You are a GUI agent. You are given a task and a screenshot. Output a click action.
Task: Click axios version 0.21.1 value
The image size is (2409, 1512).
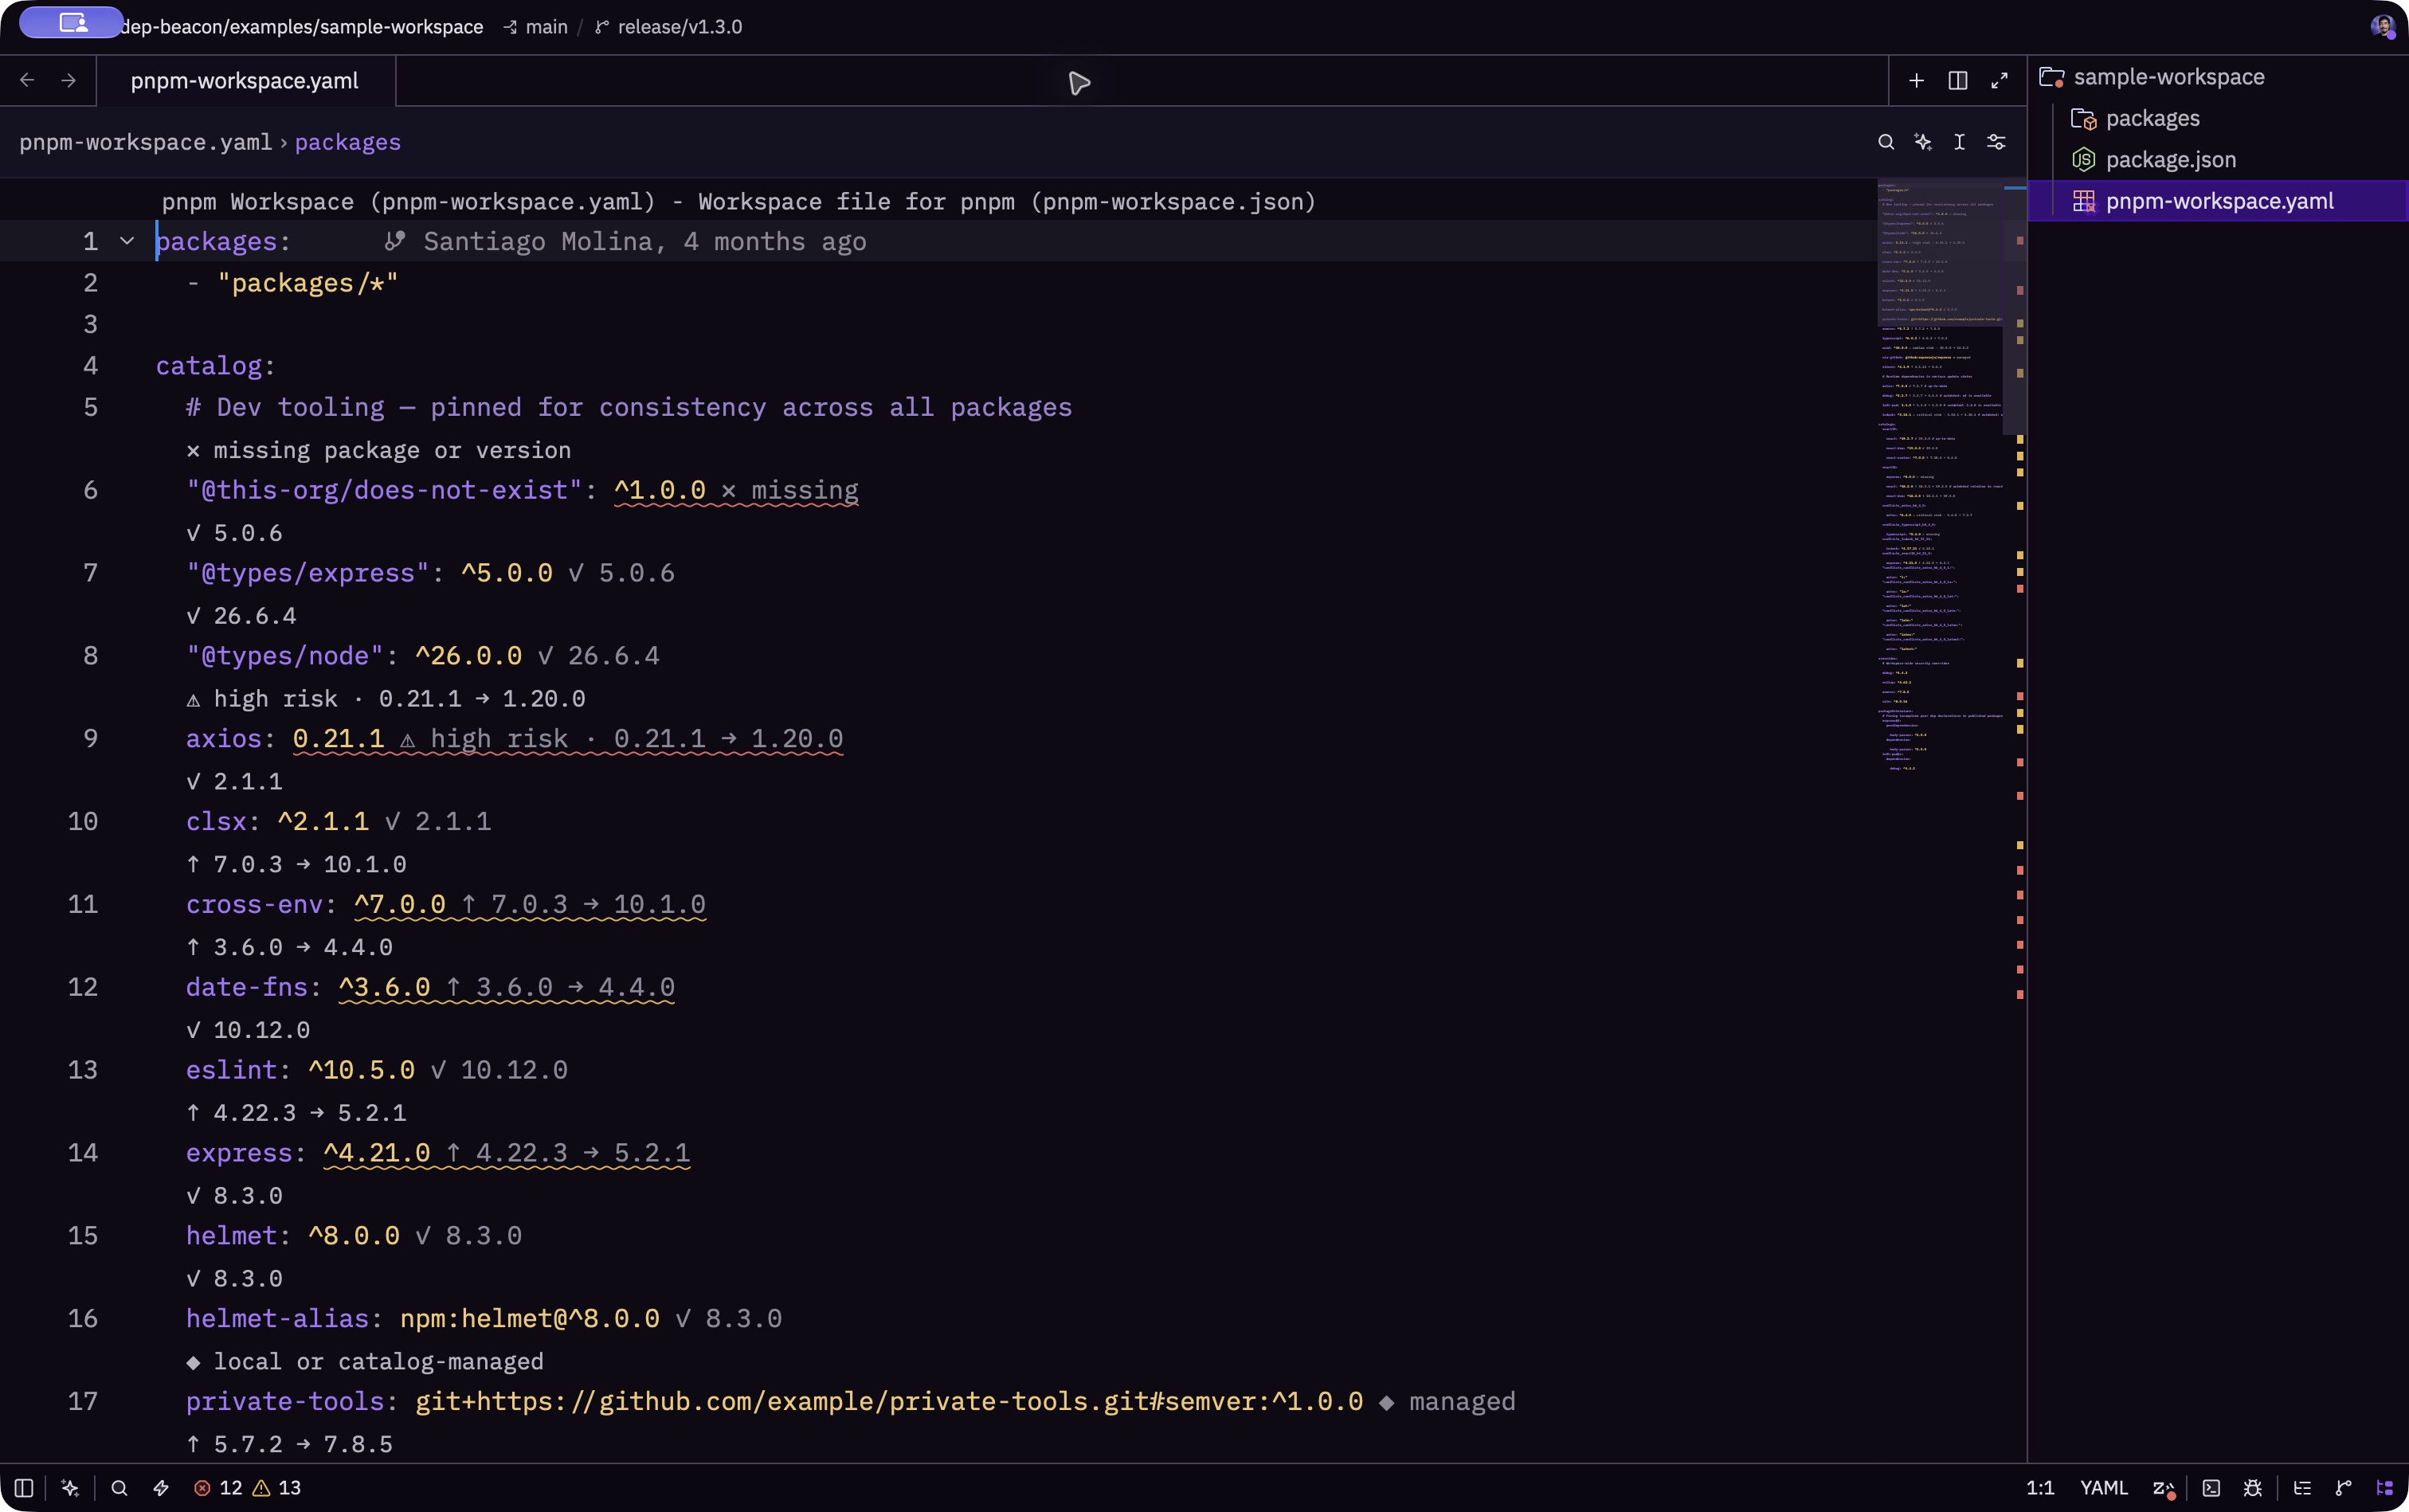pos(338,739)
